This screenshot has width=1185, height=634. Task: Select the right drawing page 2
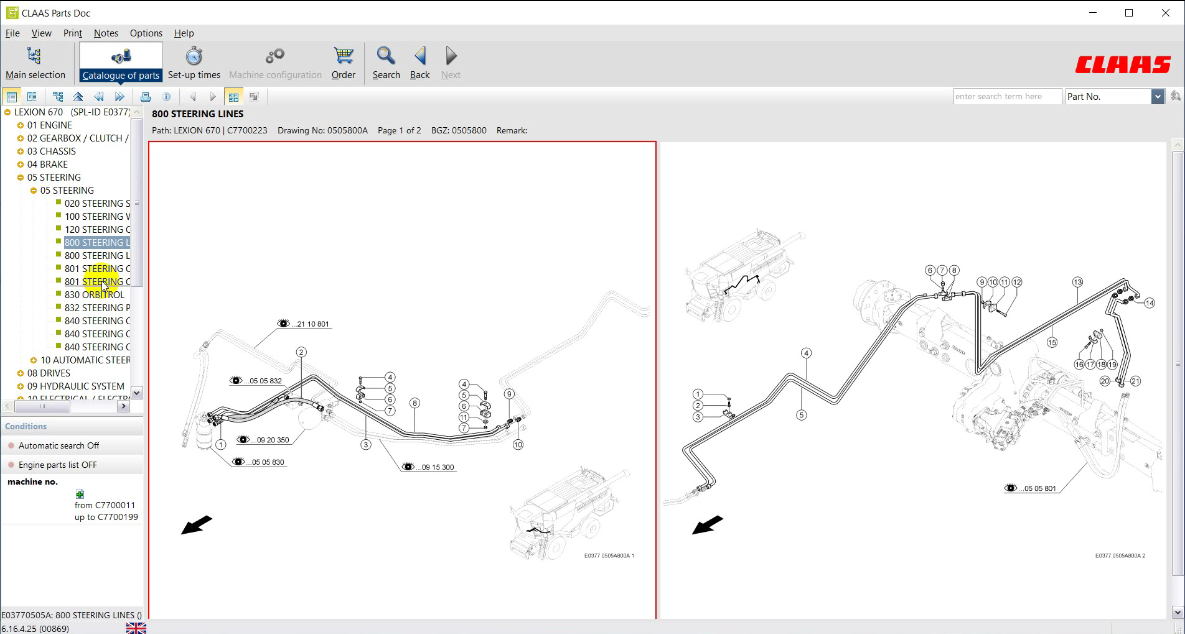tap(914, 380)
